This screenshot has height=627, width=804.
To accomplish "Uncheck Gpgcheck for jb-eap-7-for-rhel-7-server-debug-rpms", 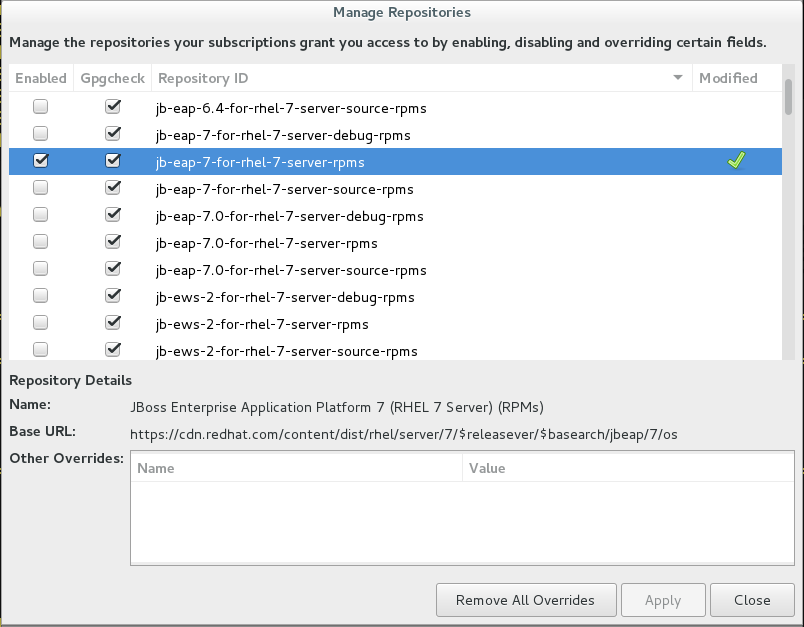I will pyautogui.click(x=113, y=134).
